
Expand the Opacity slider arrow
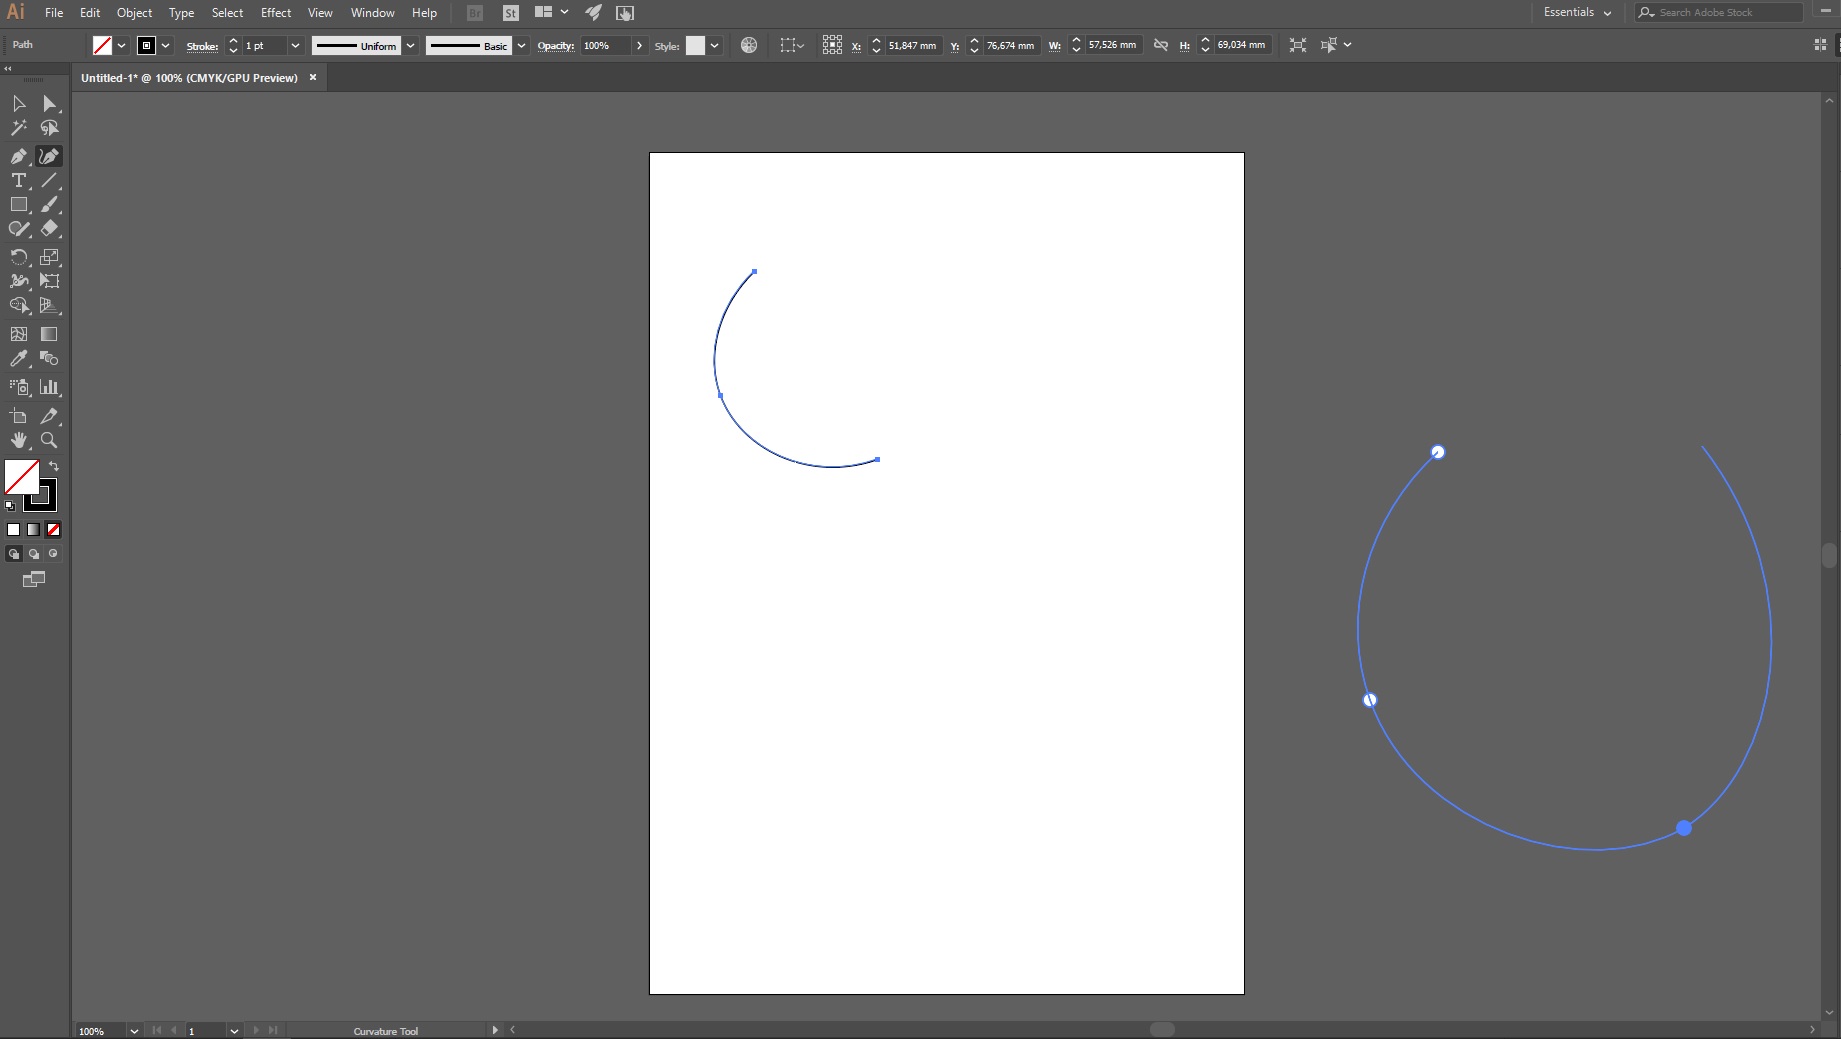tap(639, 46)
